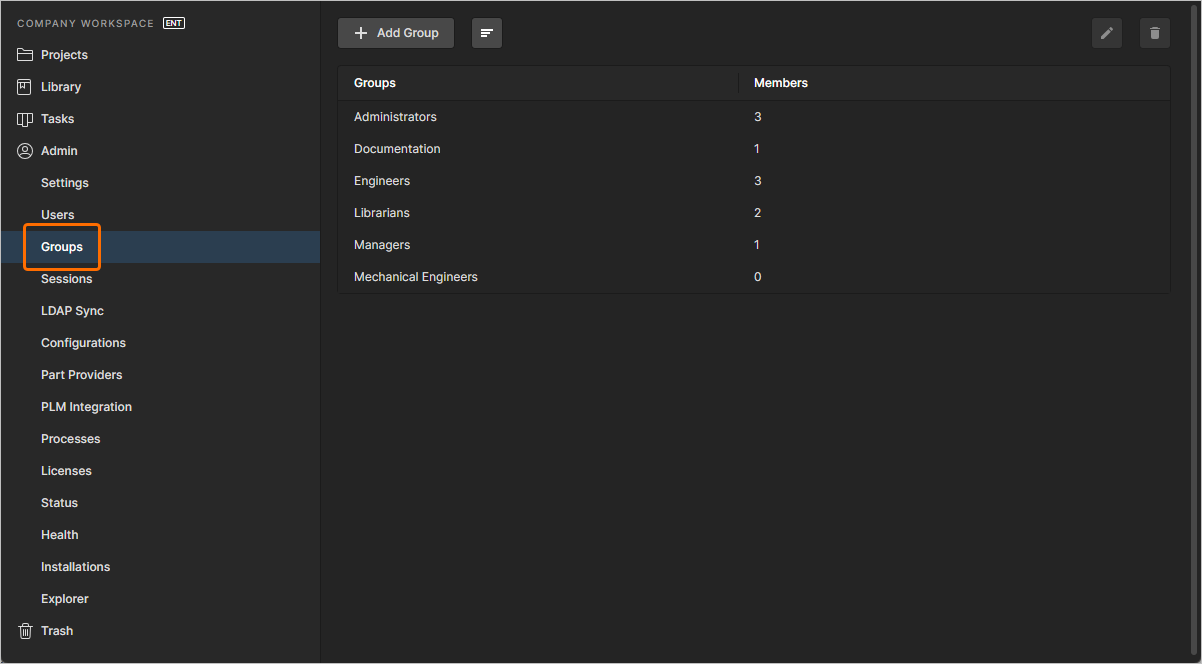Switch to the Users admin page
Viewport: 1202px width, 664px height.
point(57,214)
